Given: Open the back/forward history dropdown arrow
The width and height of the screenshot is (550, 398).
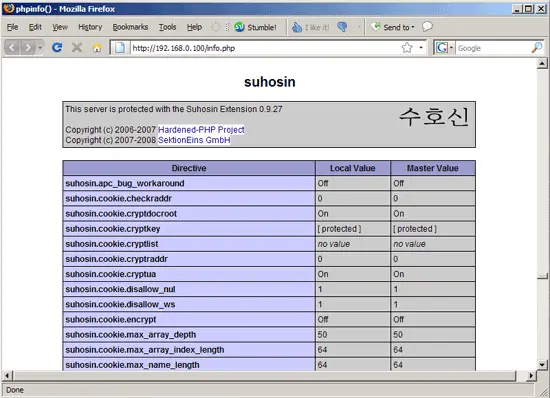Looking at the screenshot, I should click(x=40, y=47).
